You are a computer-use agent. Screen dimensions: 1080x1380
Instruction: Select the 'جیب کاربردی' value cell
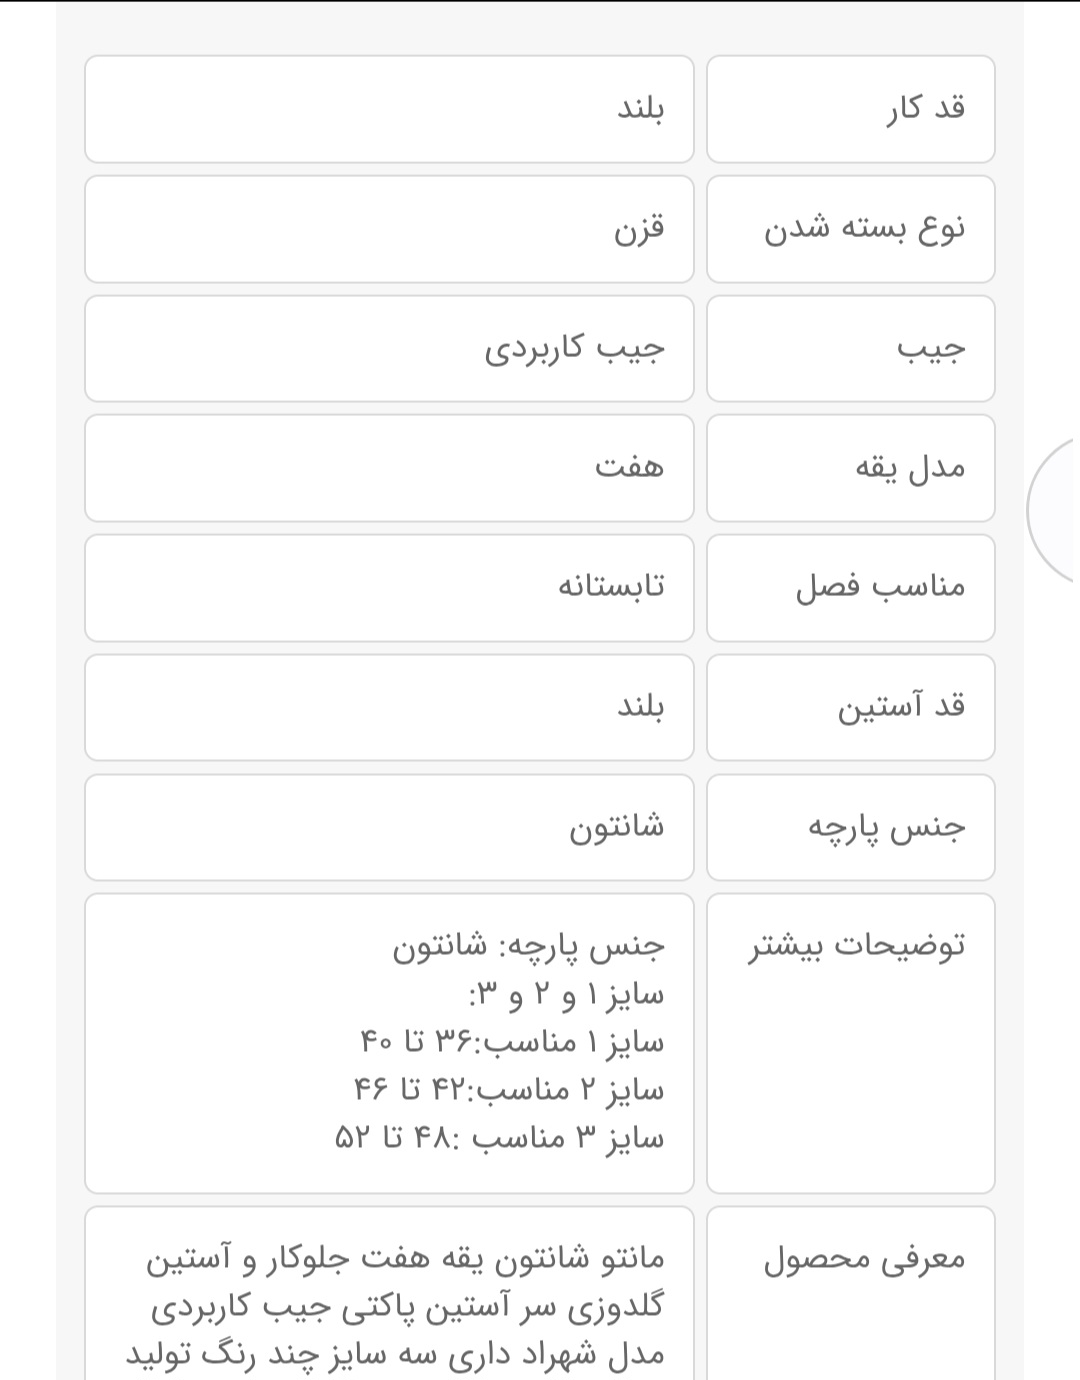[x=389, y=348]
